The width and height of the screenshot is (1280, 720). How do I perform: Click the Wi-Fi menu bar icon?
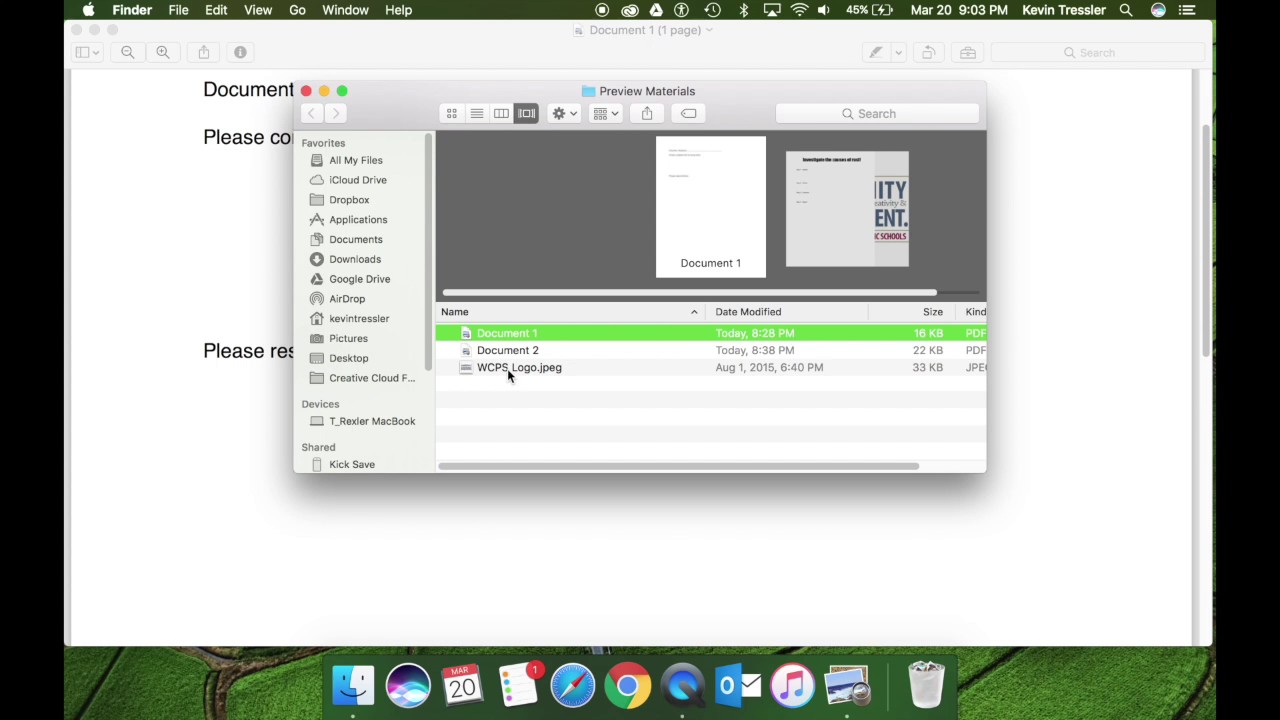click(x=799, y=10)
